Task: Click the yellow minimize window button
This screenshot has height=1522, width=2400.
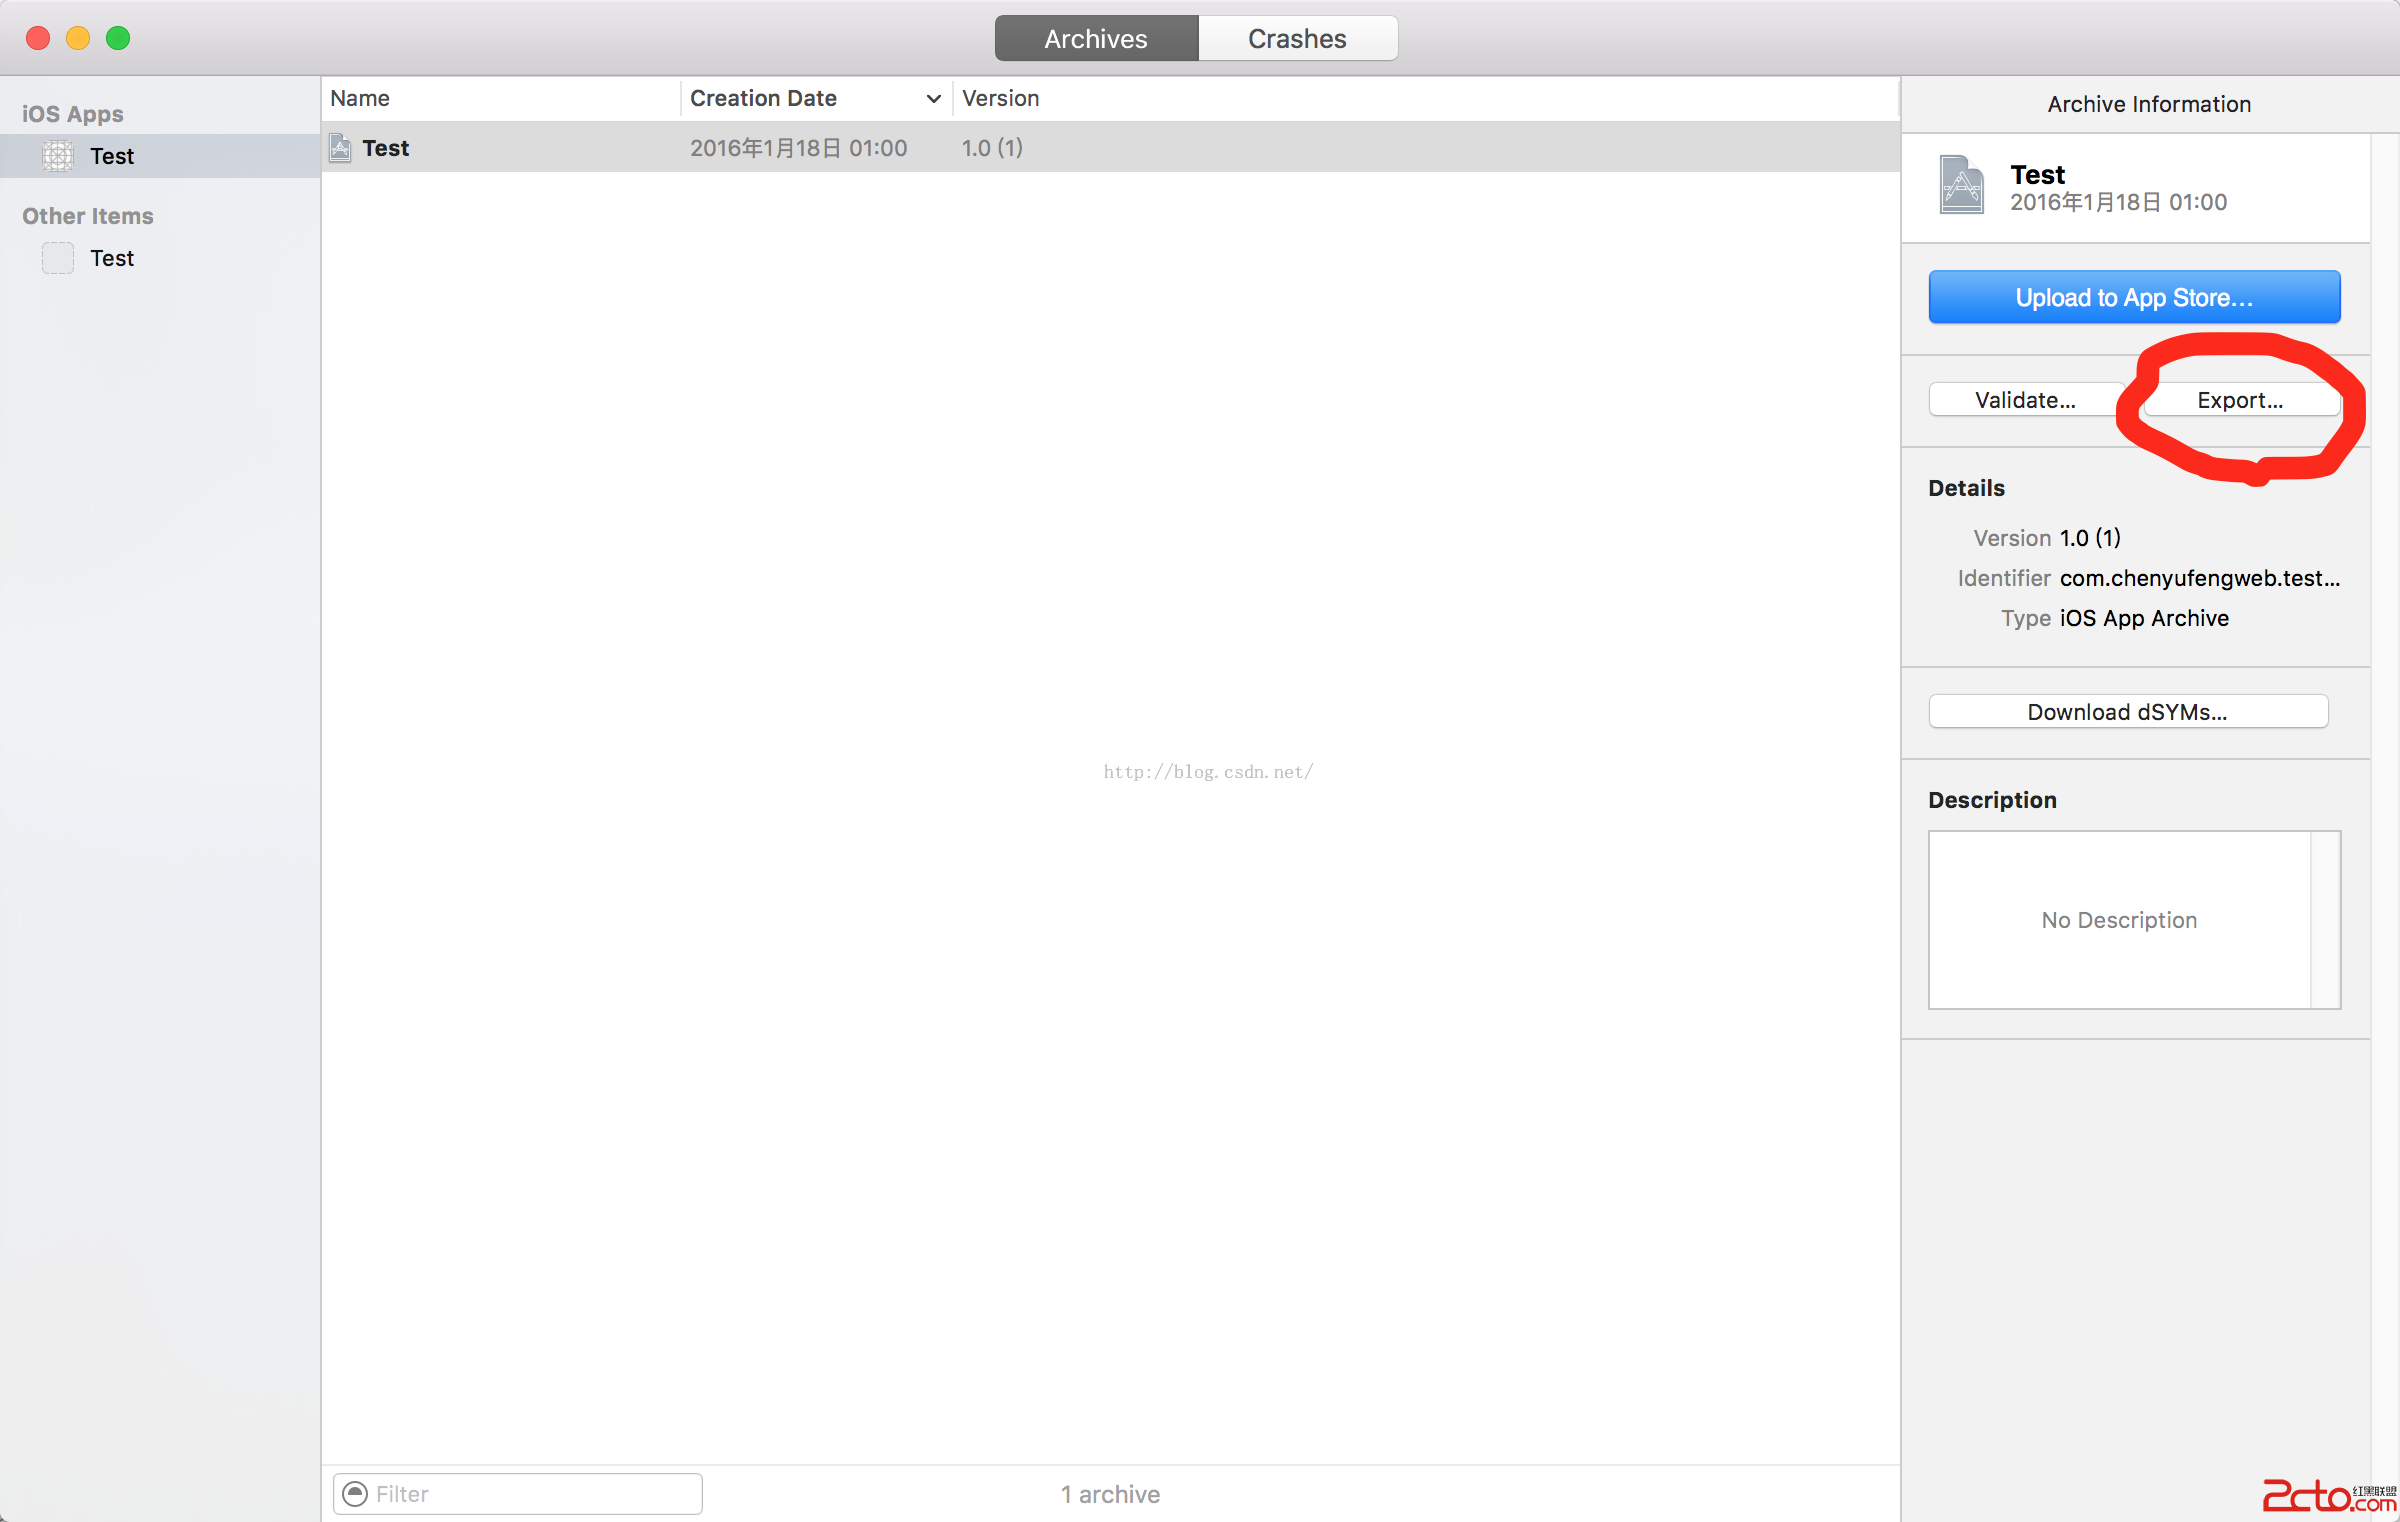Action: point(78,38)
